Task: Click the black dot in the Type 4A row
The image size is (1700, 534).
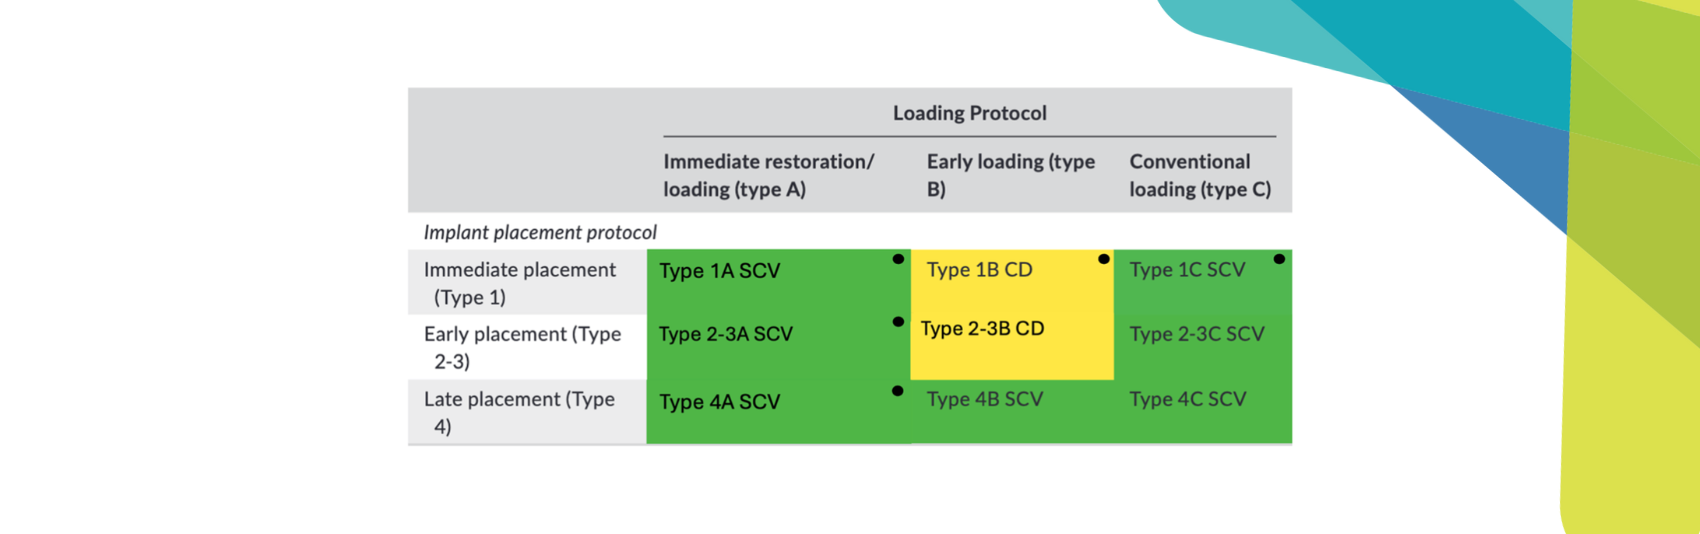Action: click(898, 391)
